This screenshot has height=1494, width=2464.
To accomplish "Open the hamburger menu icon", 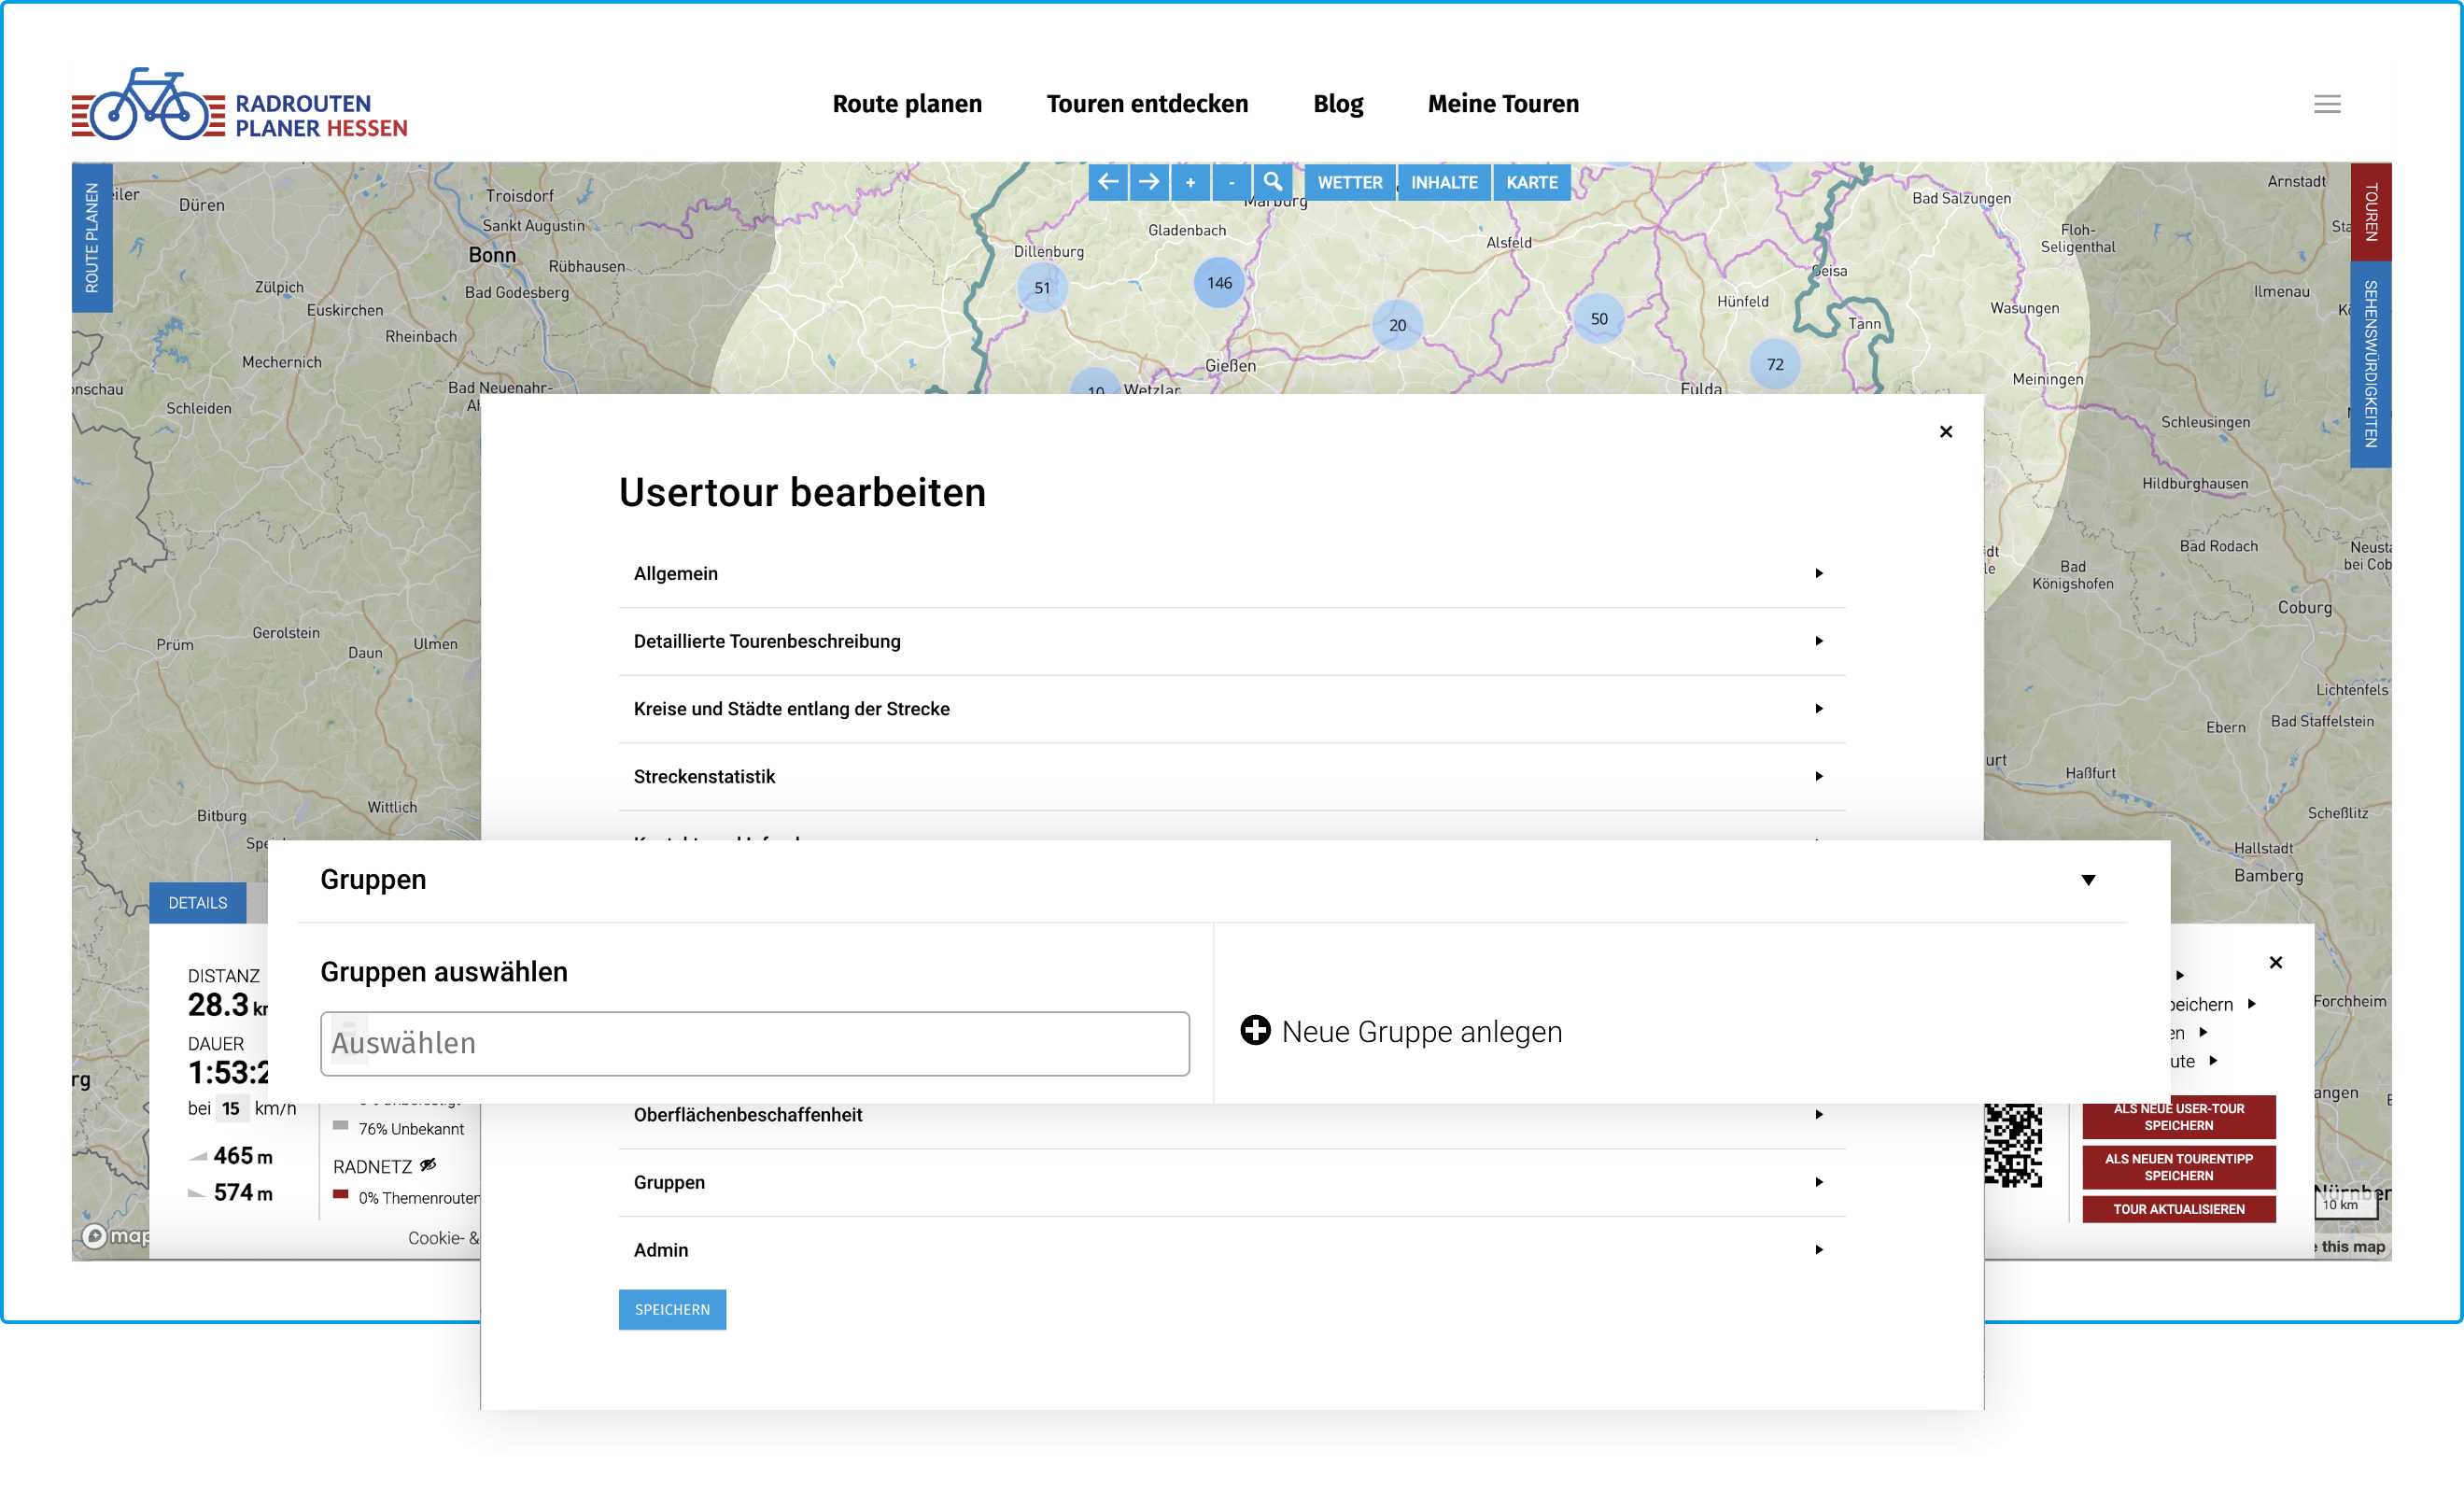I will click(x=2326, y=104).
